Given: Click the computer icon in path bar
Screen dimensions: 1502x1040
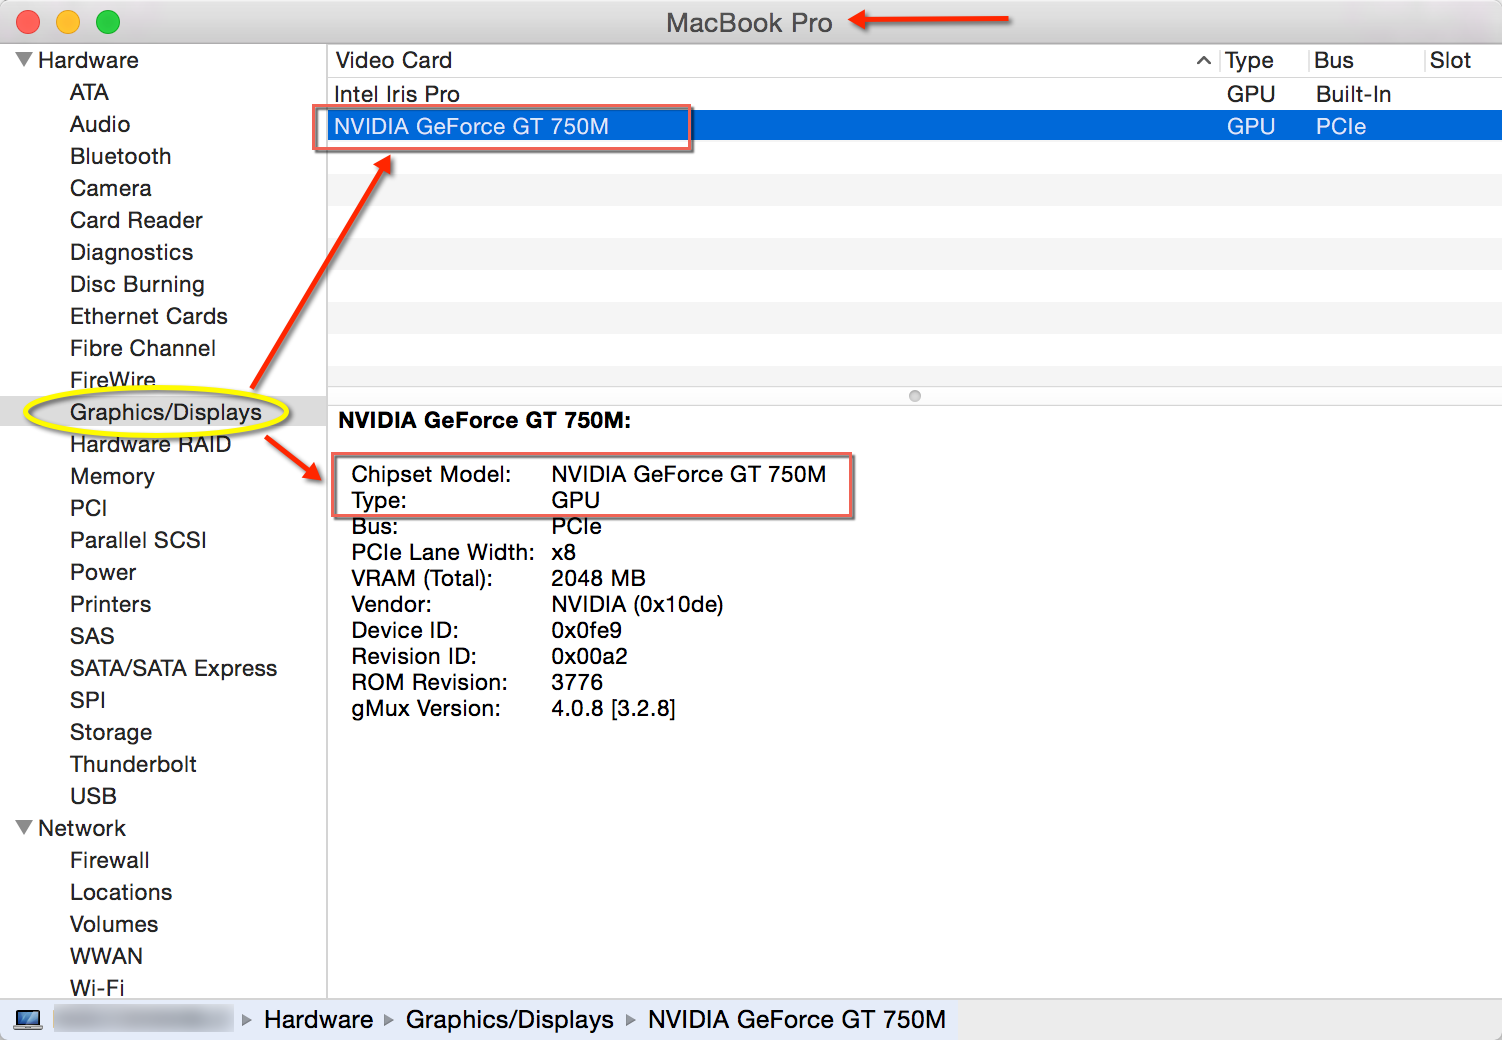Looking at the screenshot, I should [28, 1019].
